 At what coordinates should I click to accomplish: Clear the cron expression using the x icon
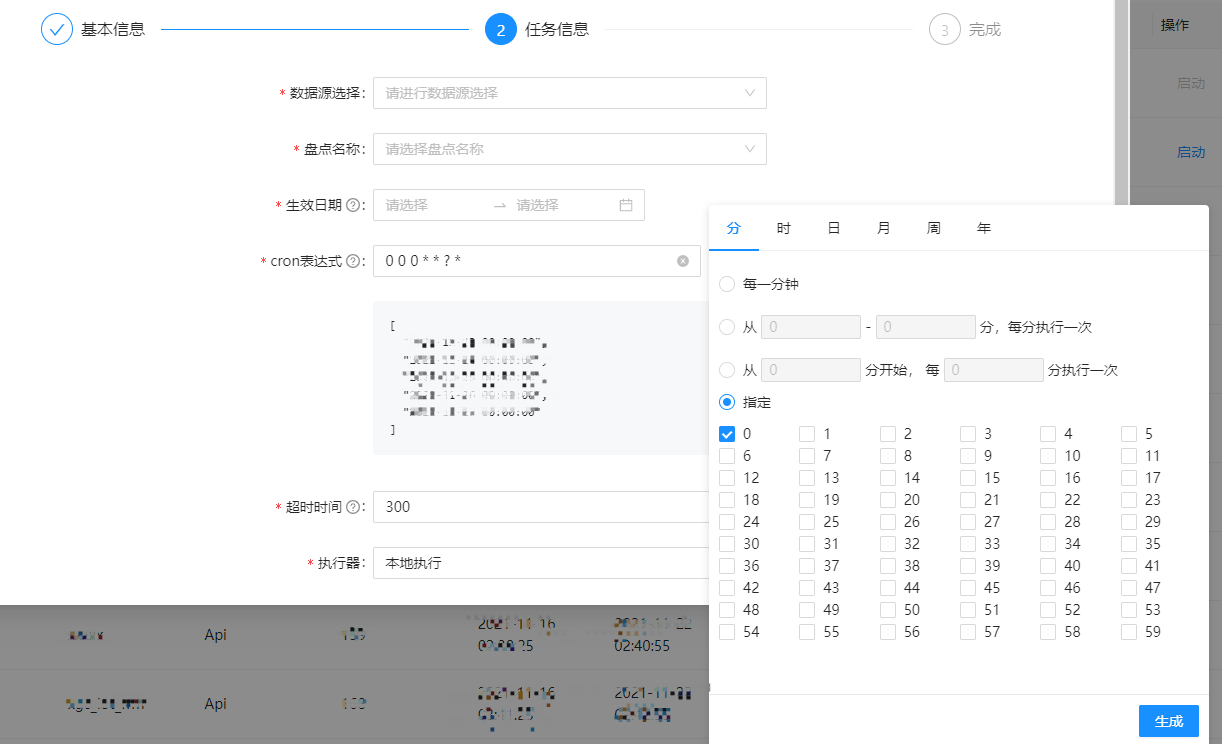(x=684, y=261)
